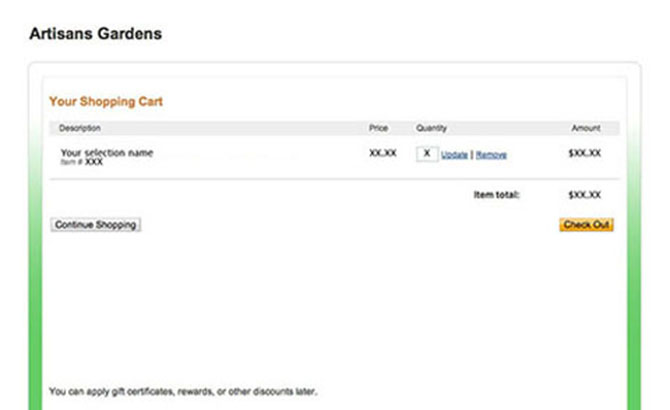This screenshot has height=410, width=670.
Task: Click the XX.XX unit price value
Action: pyautogui.click(x=383, y=153)
